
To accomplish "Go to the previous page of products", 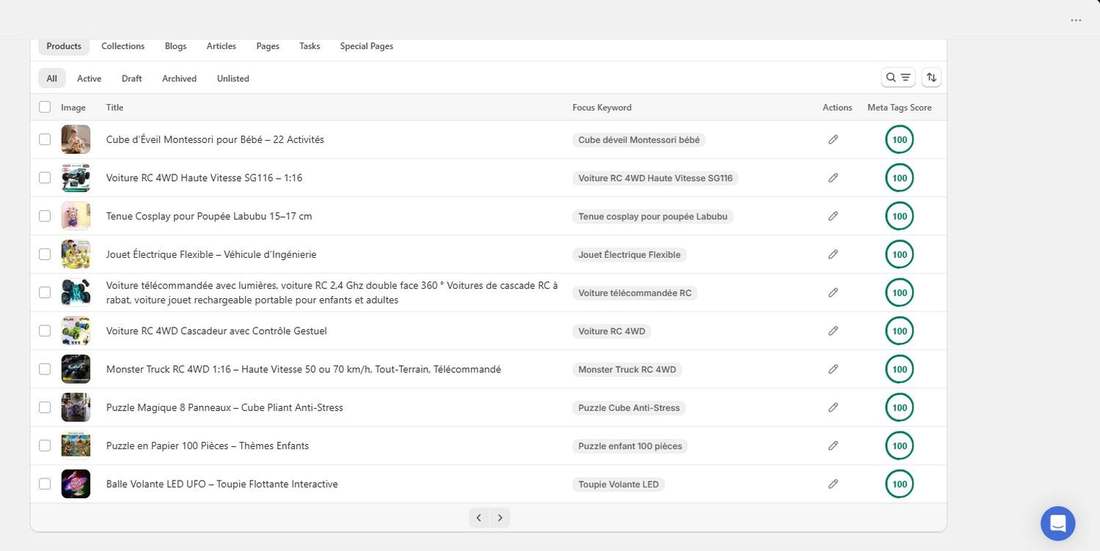I will point(478,518).
